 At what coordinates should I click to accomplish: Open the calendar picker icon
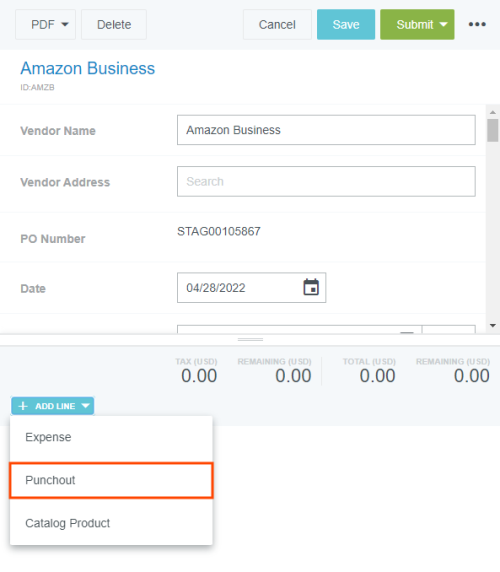311,287
